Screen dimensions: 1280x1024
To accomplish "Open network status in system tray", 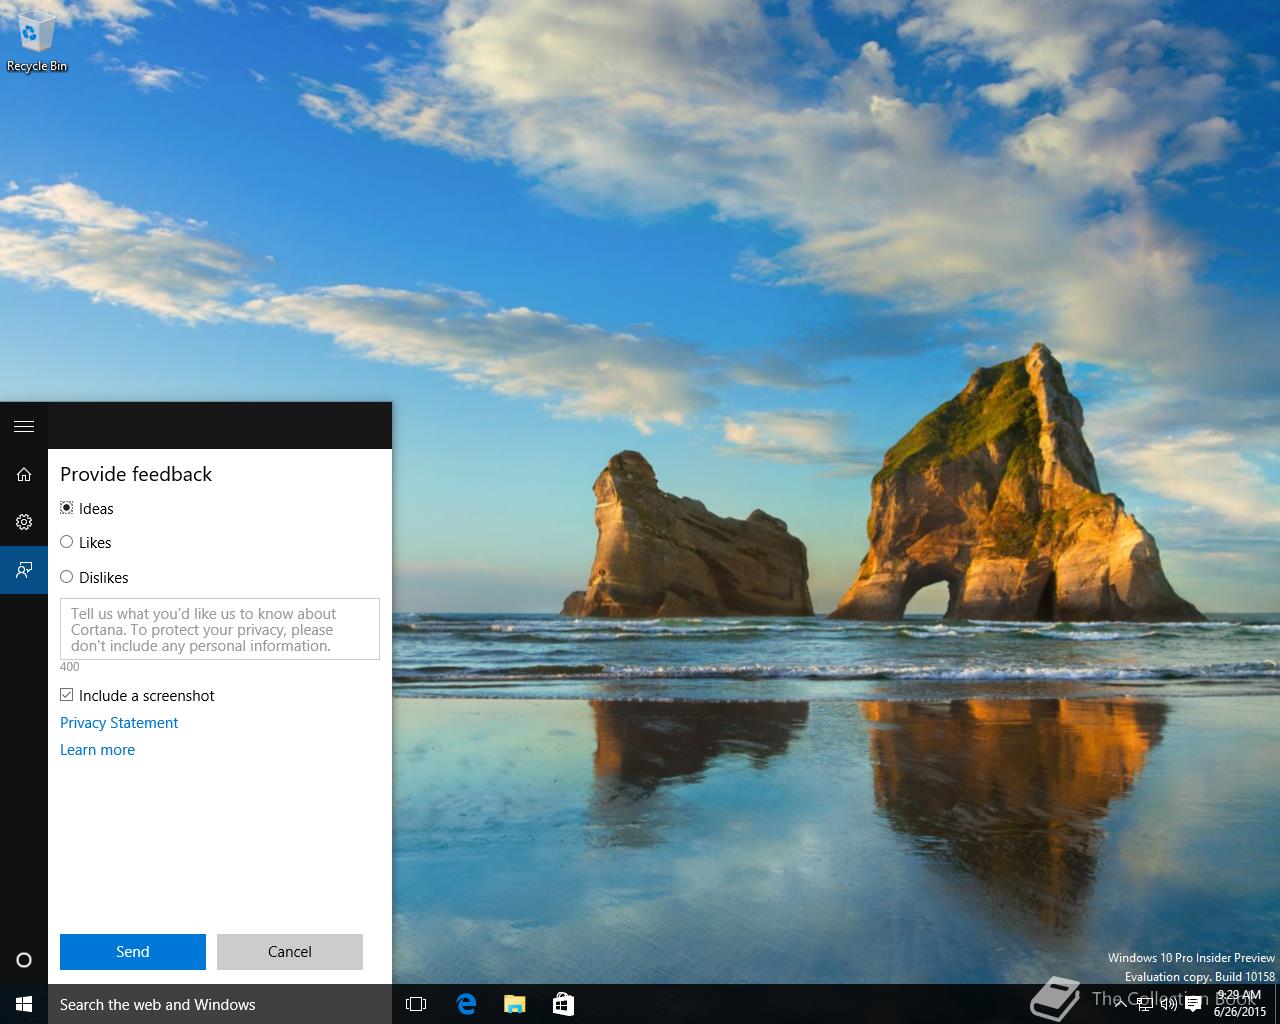I will pyautogui.click(x=1145, y=1004).
